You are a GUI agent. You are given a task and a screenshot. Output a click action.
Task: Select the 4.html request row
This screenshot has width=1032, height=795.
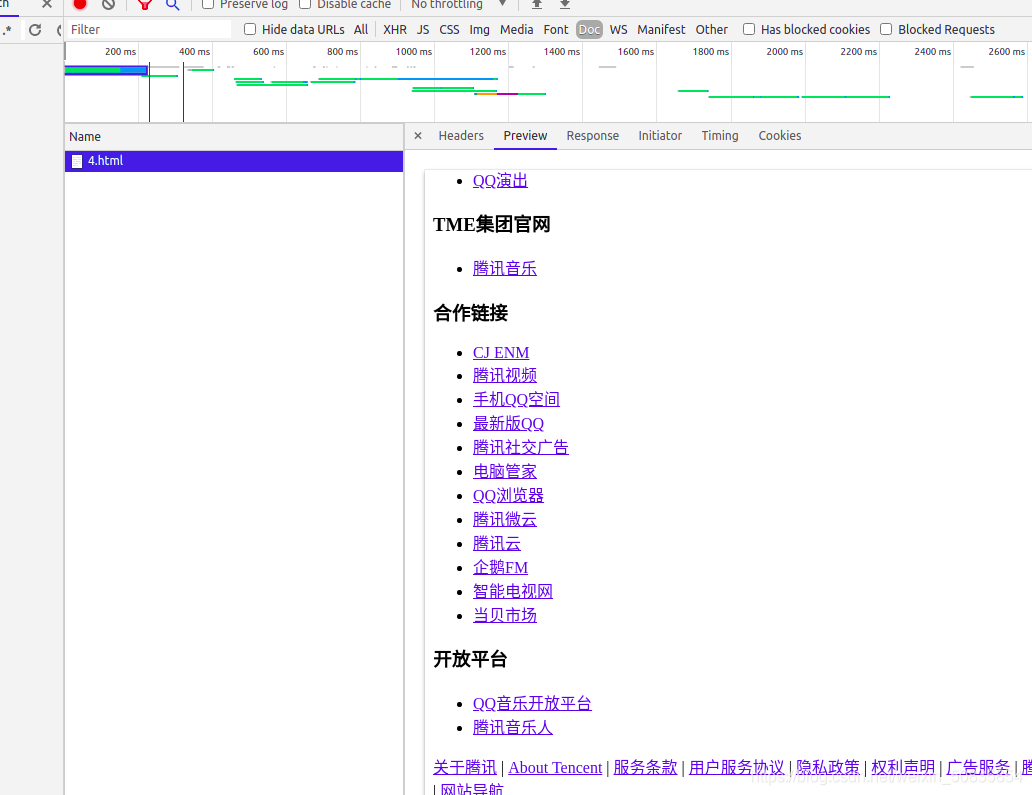point(234,161)
